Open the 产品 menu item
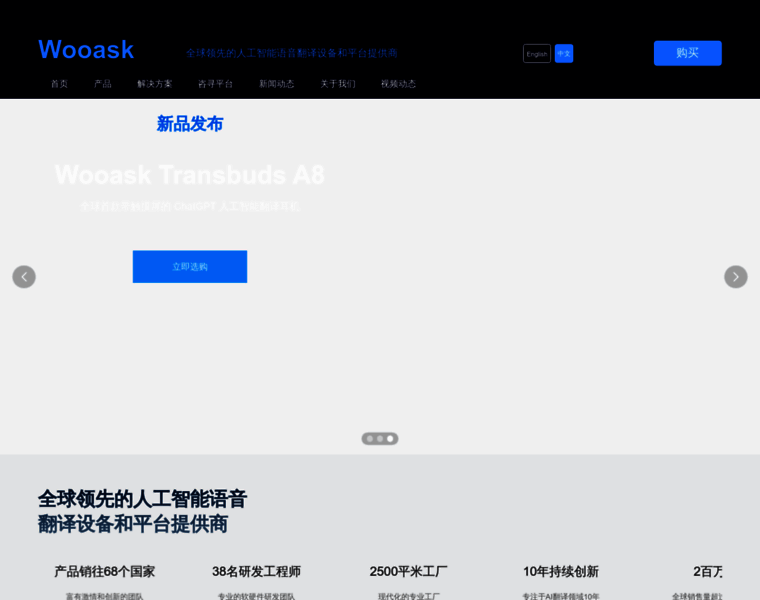Viewport: 760px width, 600px height. pyautogui.click(x=103, y=84)
